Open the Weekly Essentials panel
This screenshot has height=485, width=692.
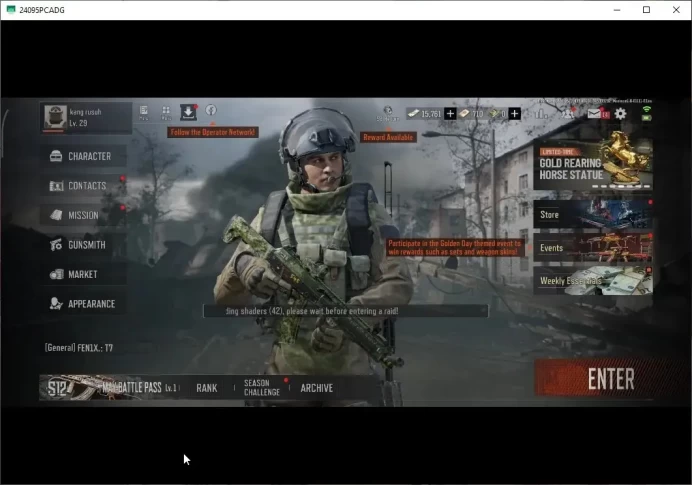[x=593, y=281]
